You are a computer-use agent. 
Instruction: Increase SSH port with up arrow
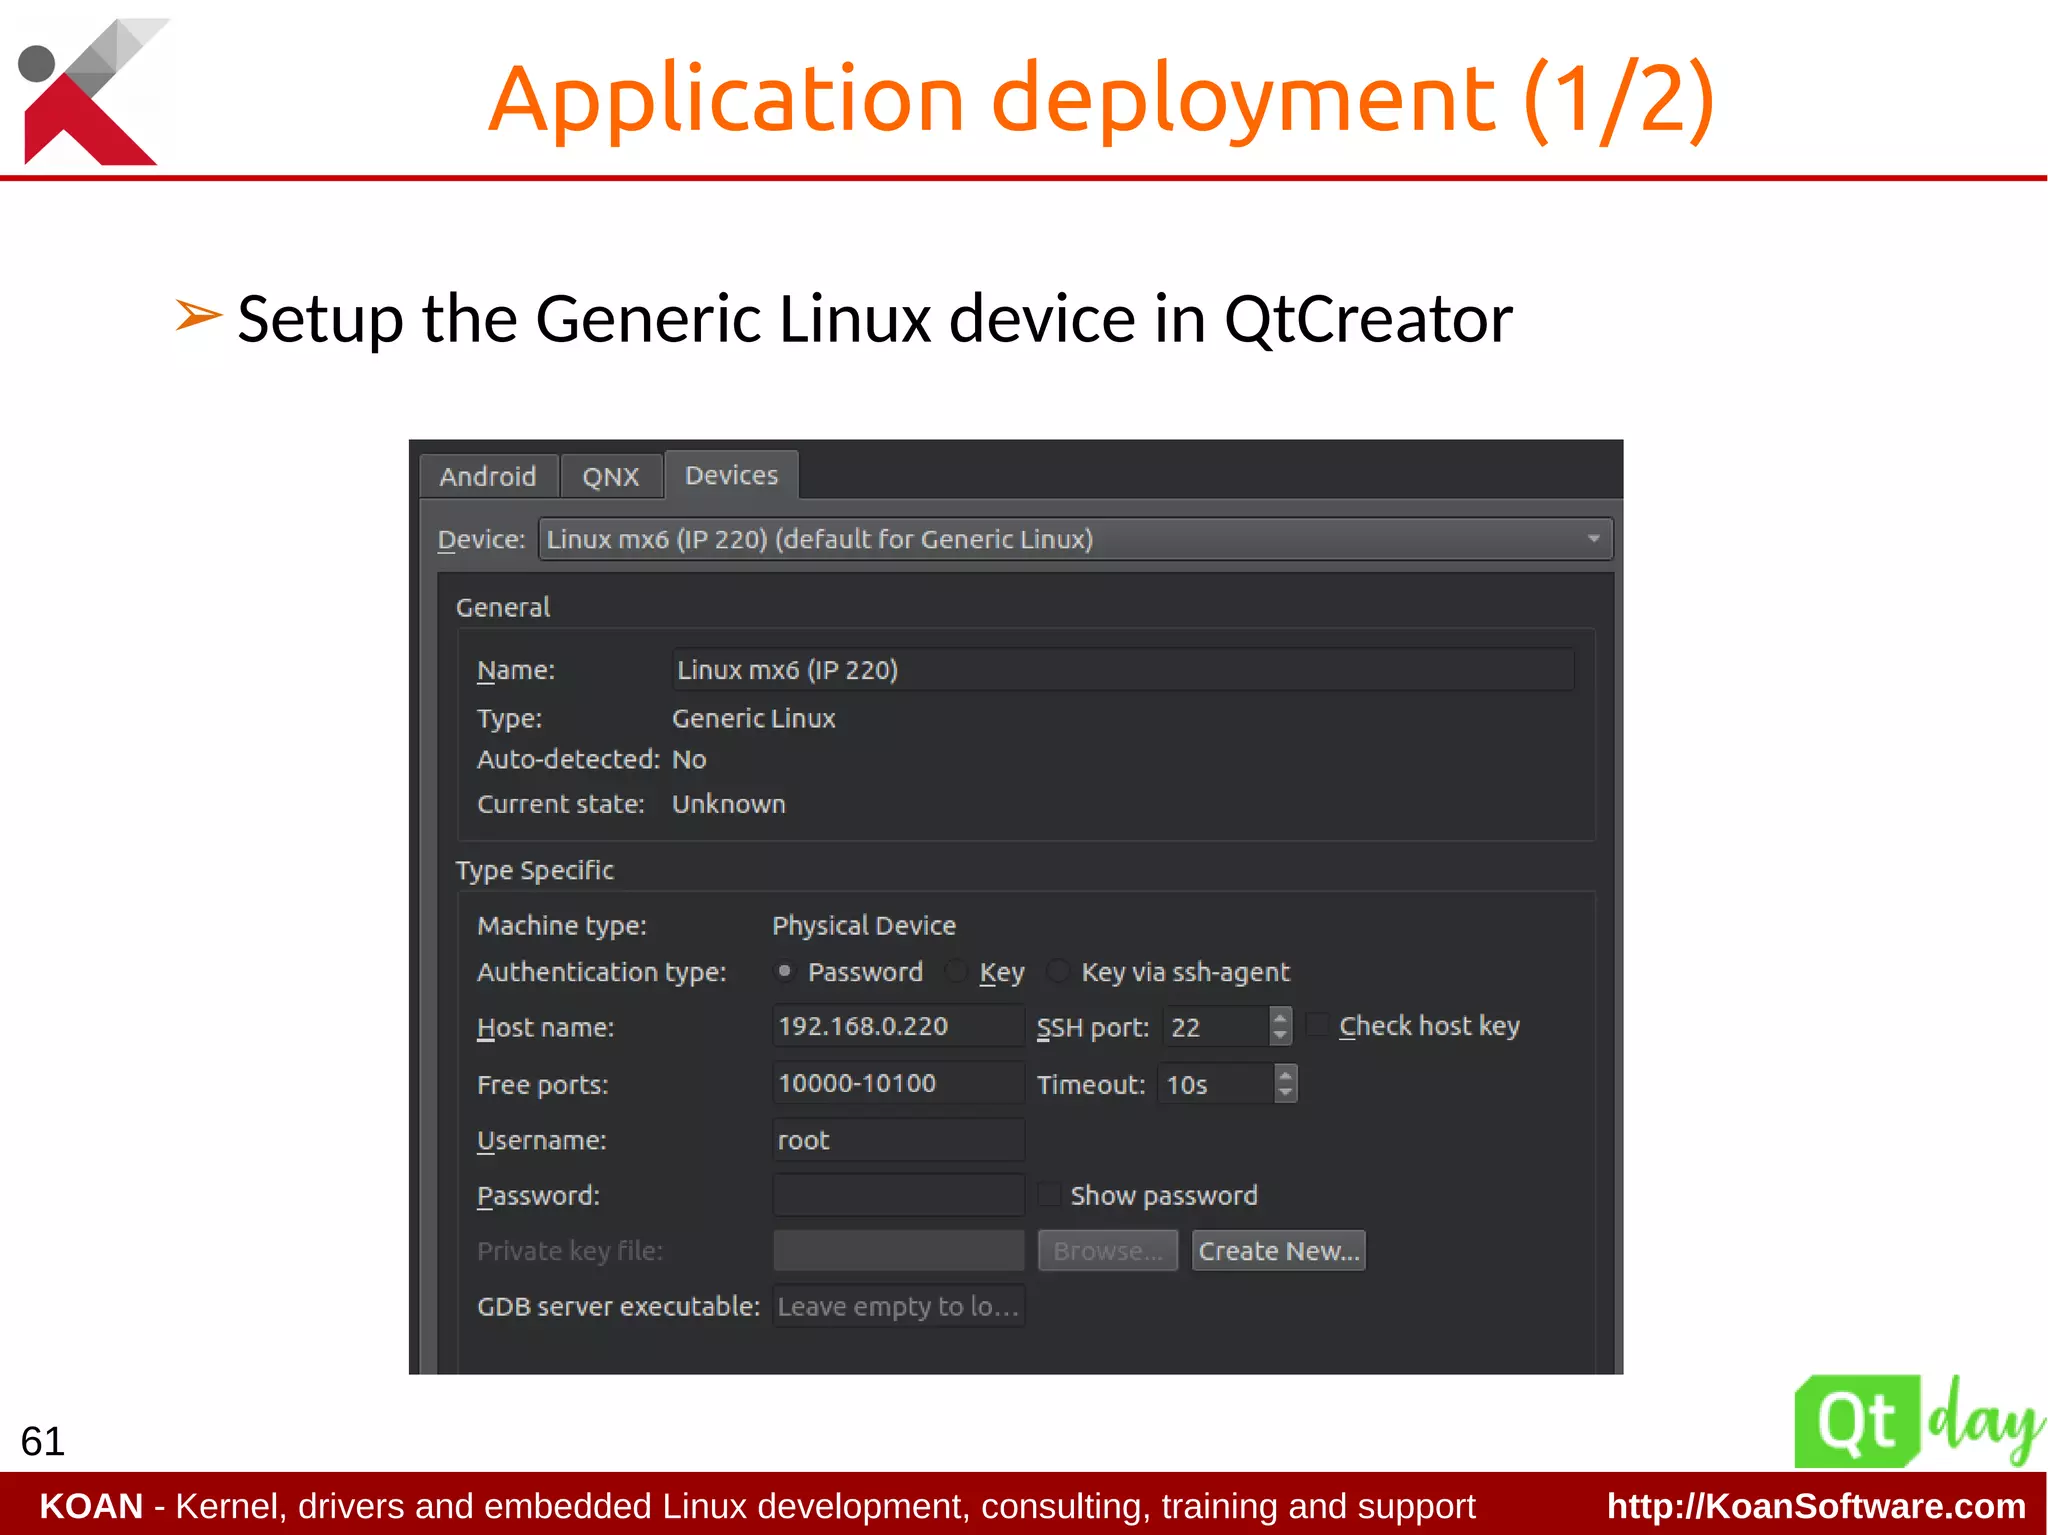tap(1280, 1017)
